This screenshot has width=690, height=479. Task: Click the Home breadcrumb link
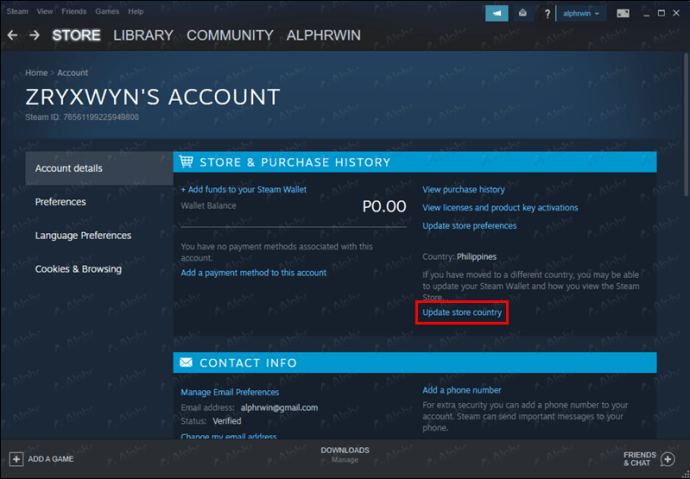click(x=36, y=73)
